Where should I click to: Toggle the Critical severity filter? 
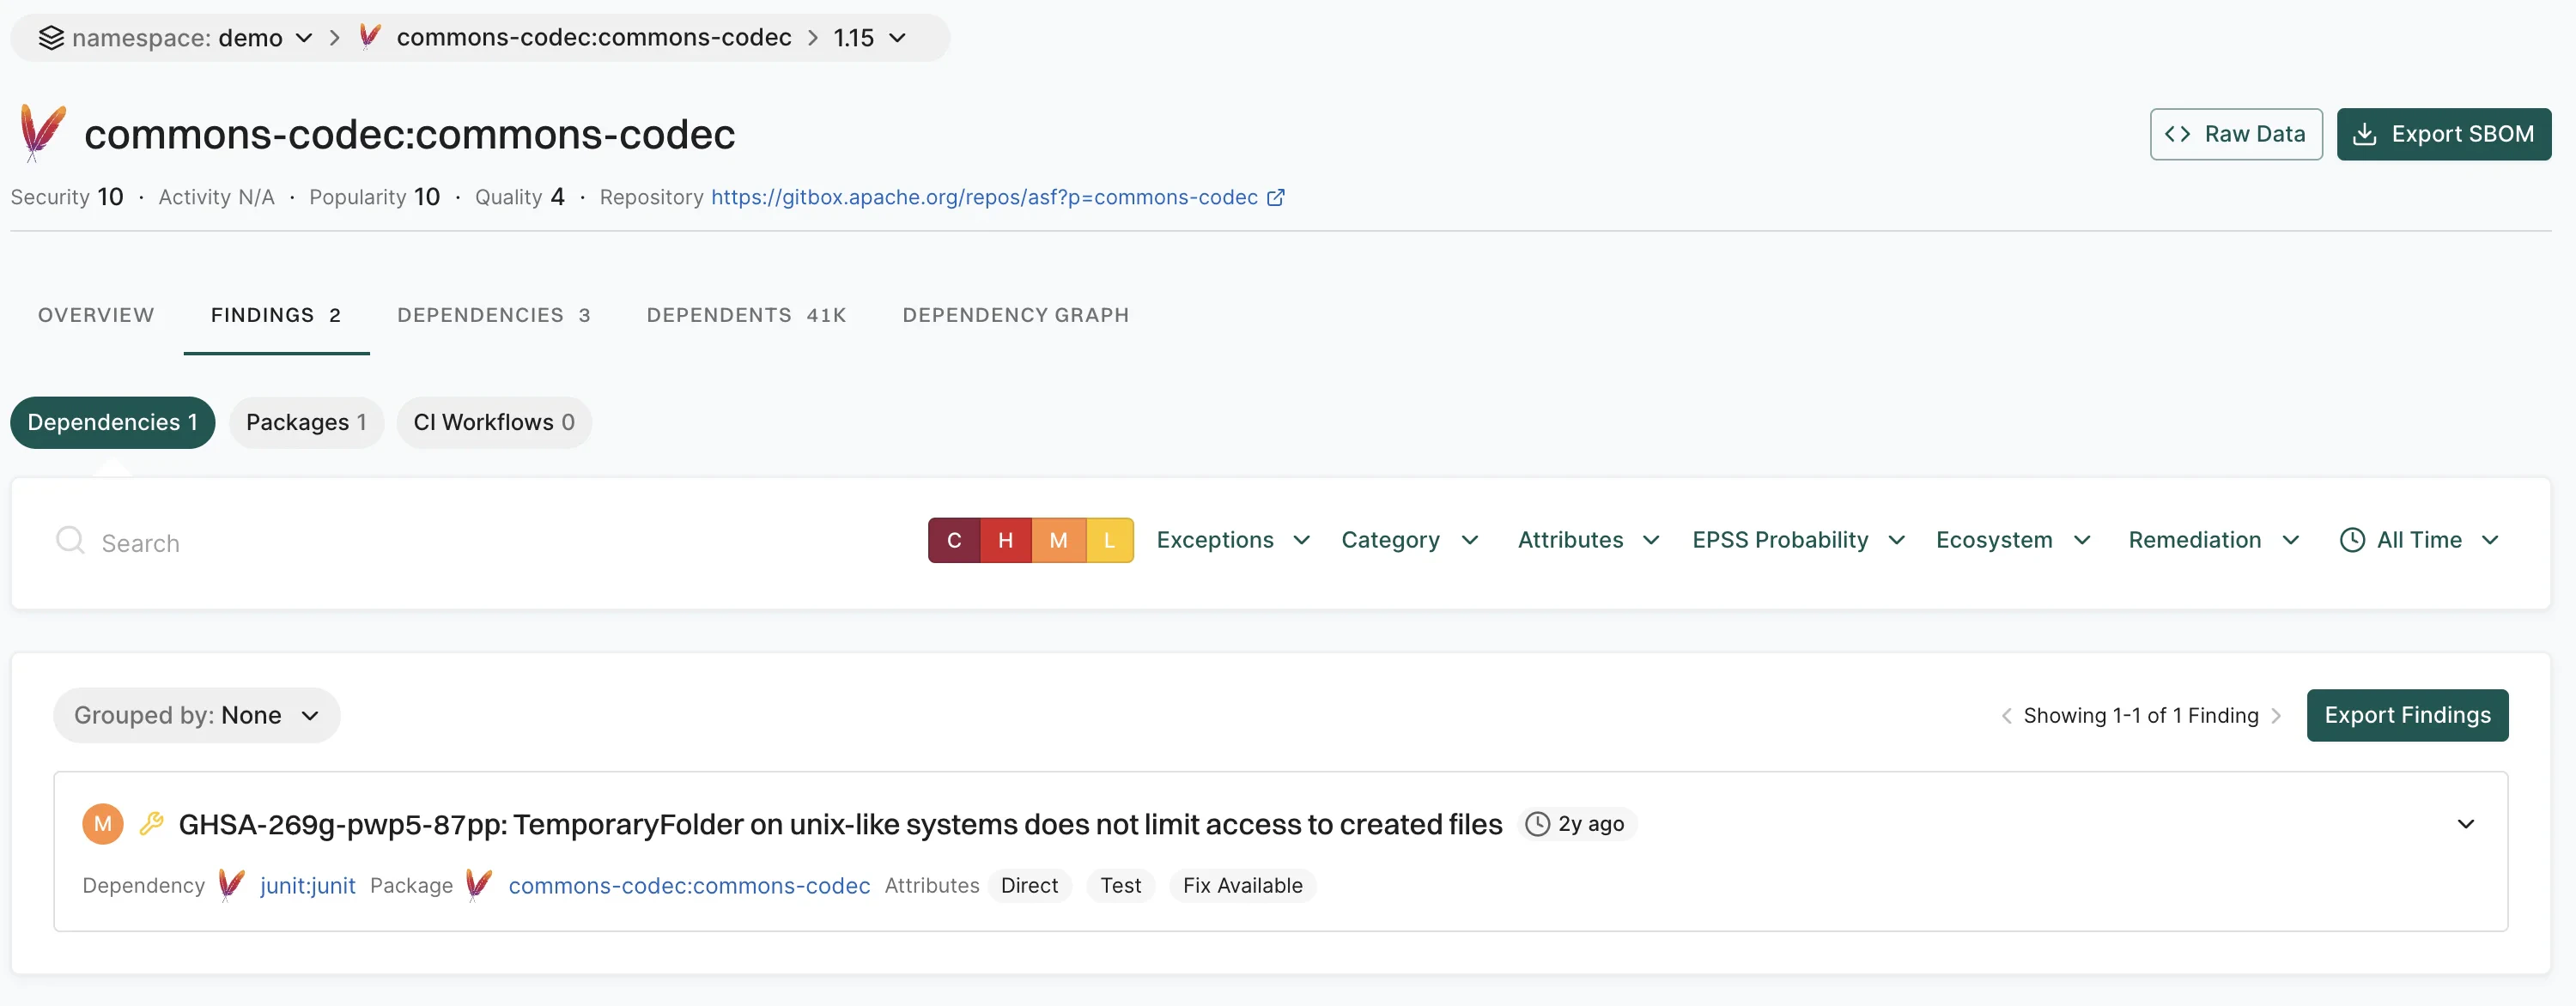tap(954, 540)
